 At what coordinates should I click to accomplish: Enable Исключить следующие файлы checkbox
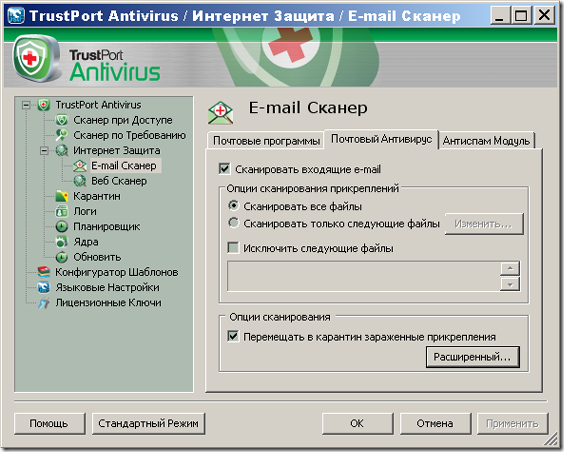233,247
